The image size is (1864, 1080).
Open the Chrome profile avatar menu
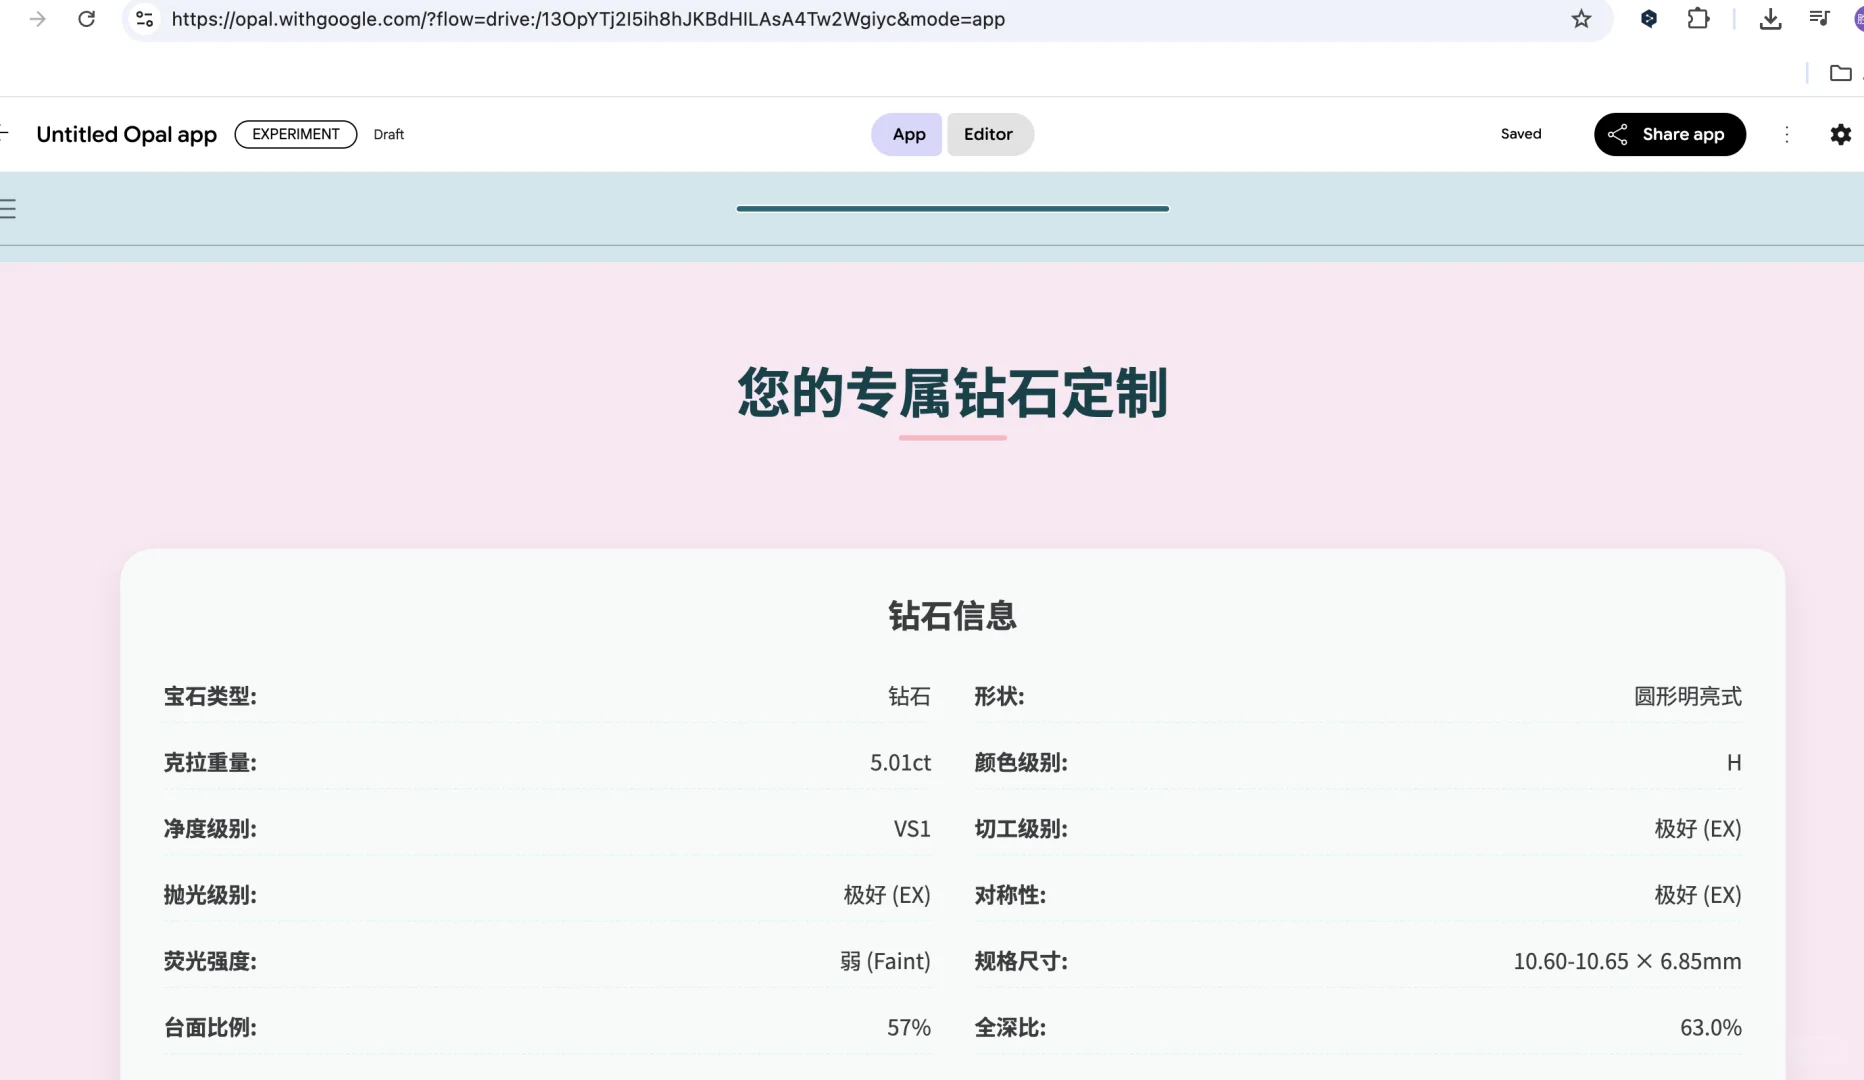(x=1858, y=18)
